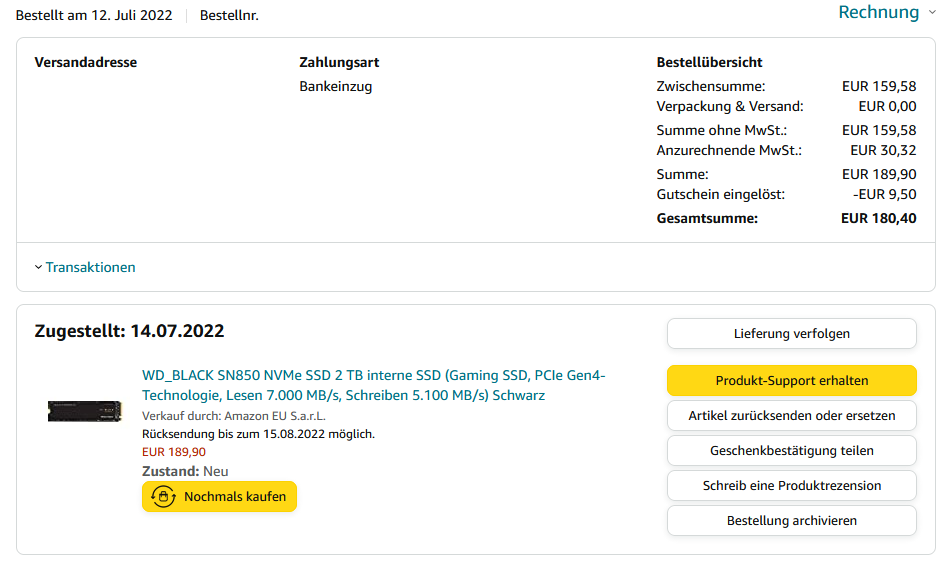Click the small chevron before Transaktionen
Image resolution: width=943 pixels, height=564 pixels.
coord(38,267)
